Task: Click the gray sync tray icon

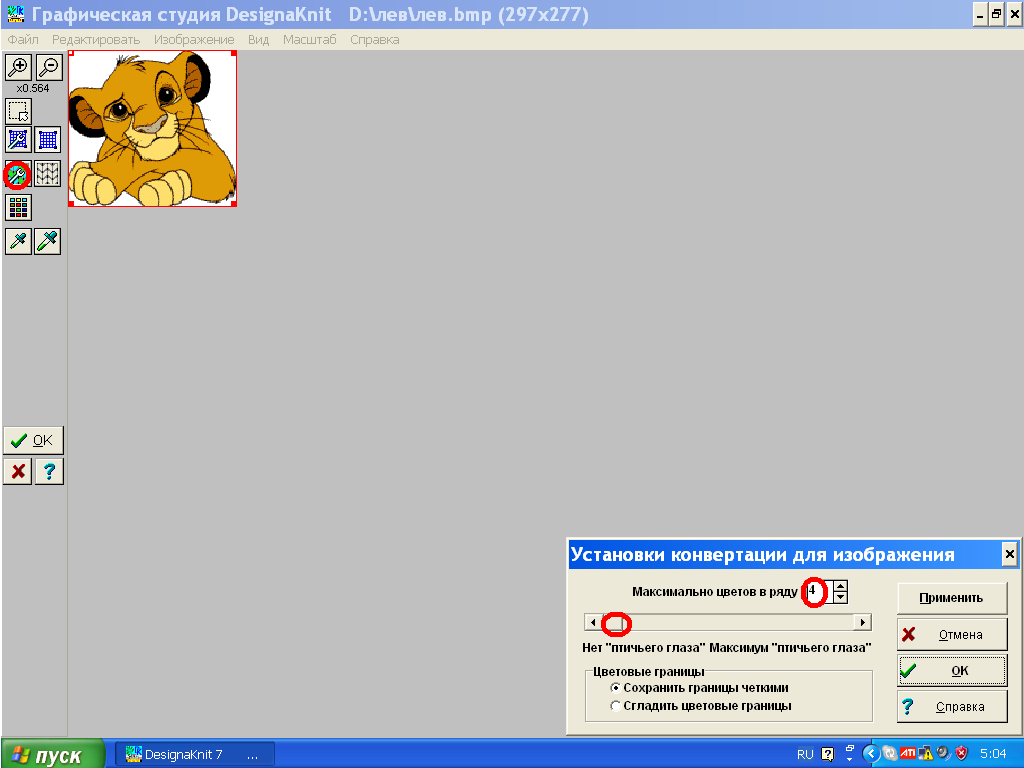Action: (x=889, y=754)
